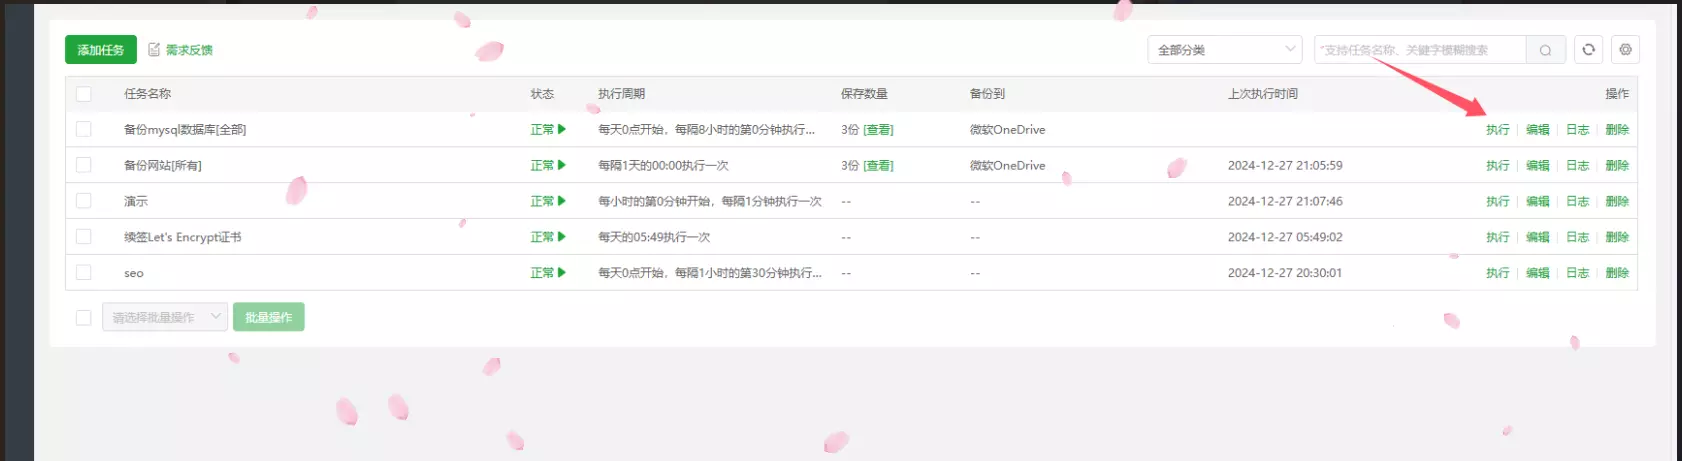
Task: Run the Let's Encrypt renewal task
Action: [x=1497, y=237]
